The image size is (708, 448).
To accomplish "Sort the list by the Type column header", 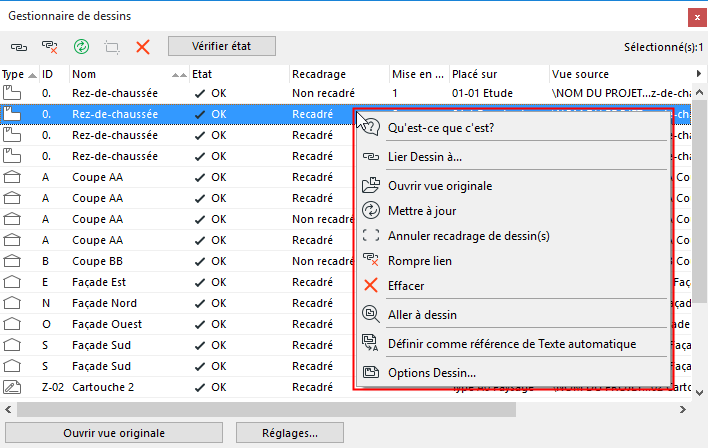I will pos(18,74).
